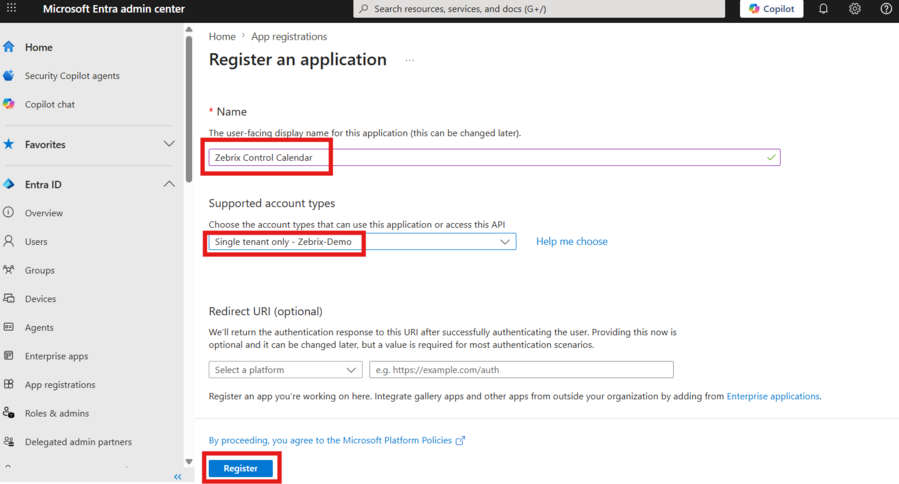The height and width of the screenshot is (484, 899).
Task: Click the Overview info icon
Action: click(x=9, y=213)
